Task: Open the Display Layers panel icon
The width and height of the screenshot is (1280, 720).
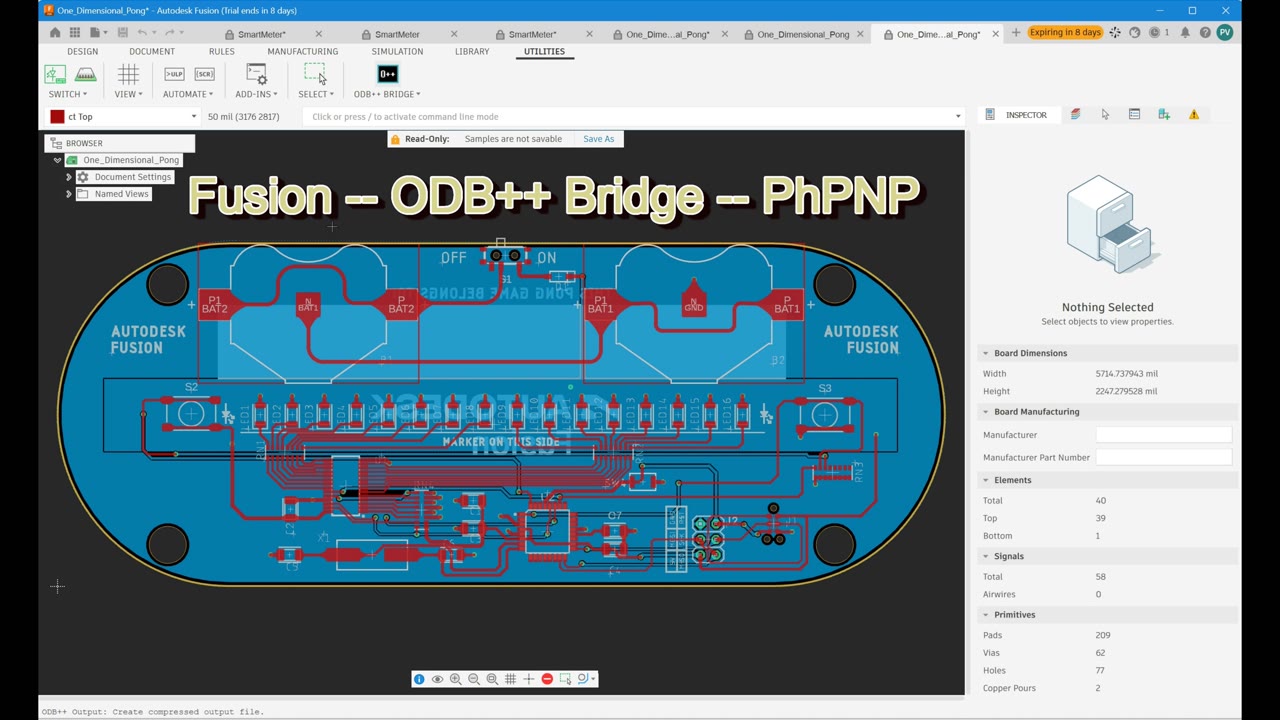Action: tap(1075, 115)
